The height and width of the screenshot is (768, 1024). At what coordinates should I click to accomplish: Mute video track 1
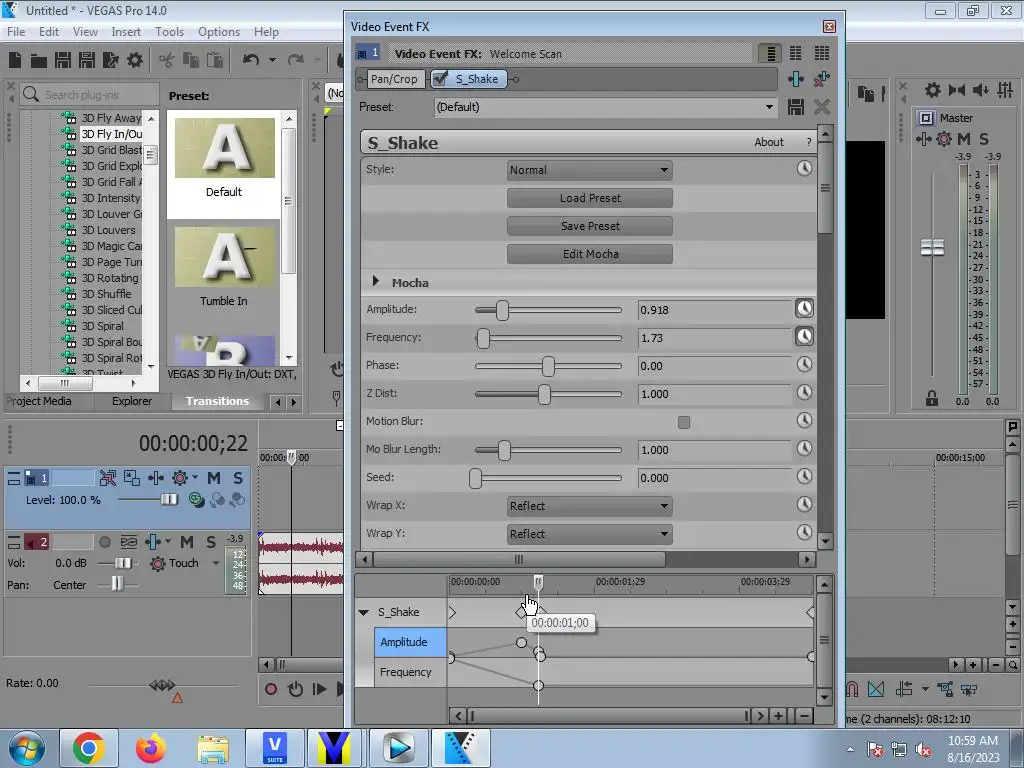[x=214, y=478]
